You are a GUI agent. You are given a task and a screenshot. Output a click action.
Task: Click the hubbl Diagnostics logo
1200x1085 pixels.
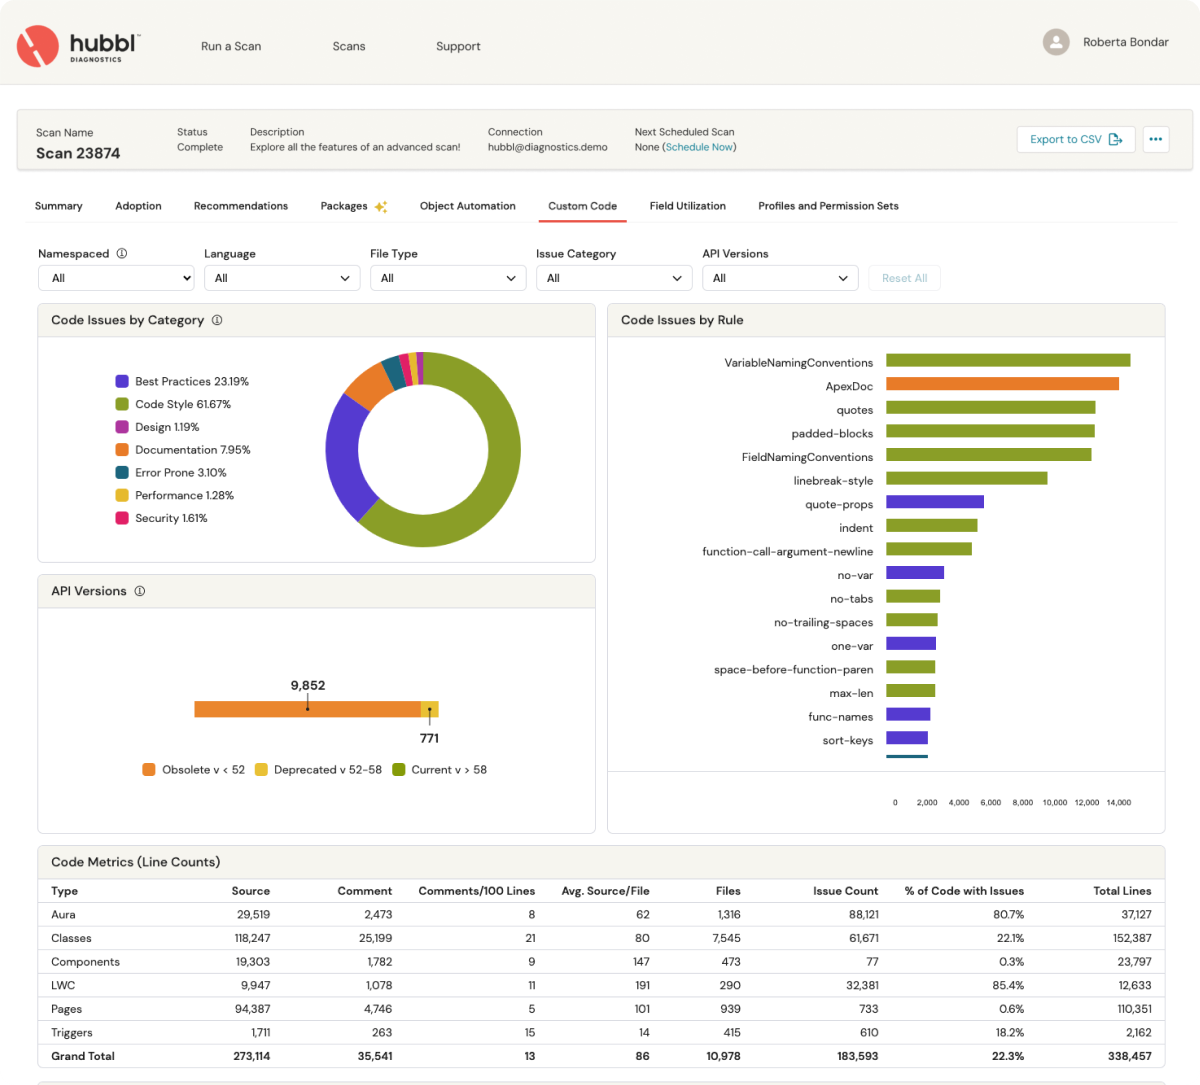click(78, 46)
